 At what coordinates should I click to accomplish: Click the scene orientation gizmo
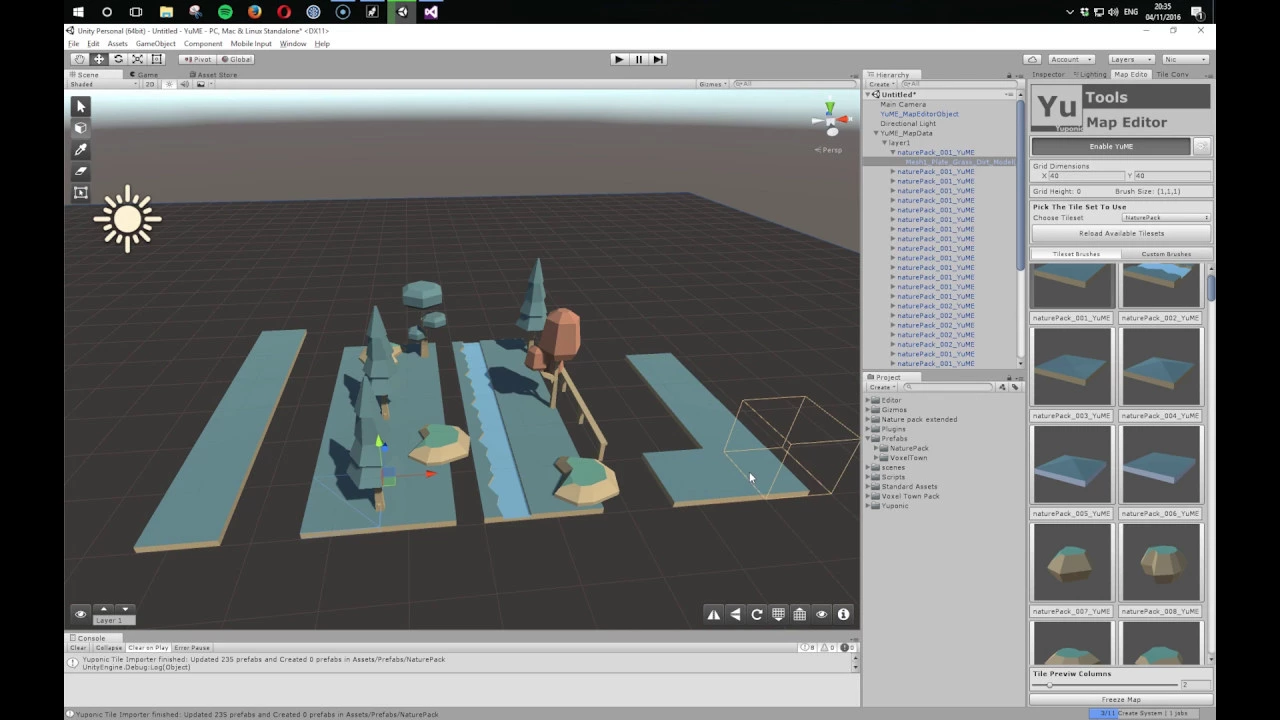pos(830,118)
